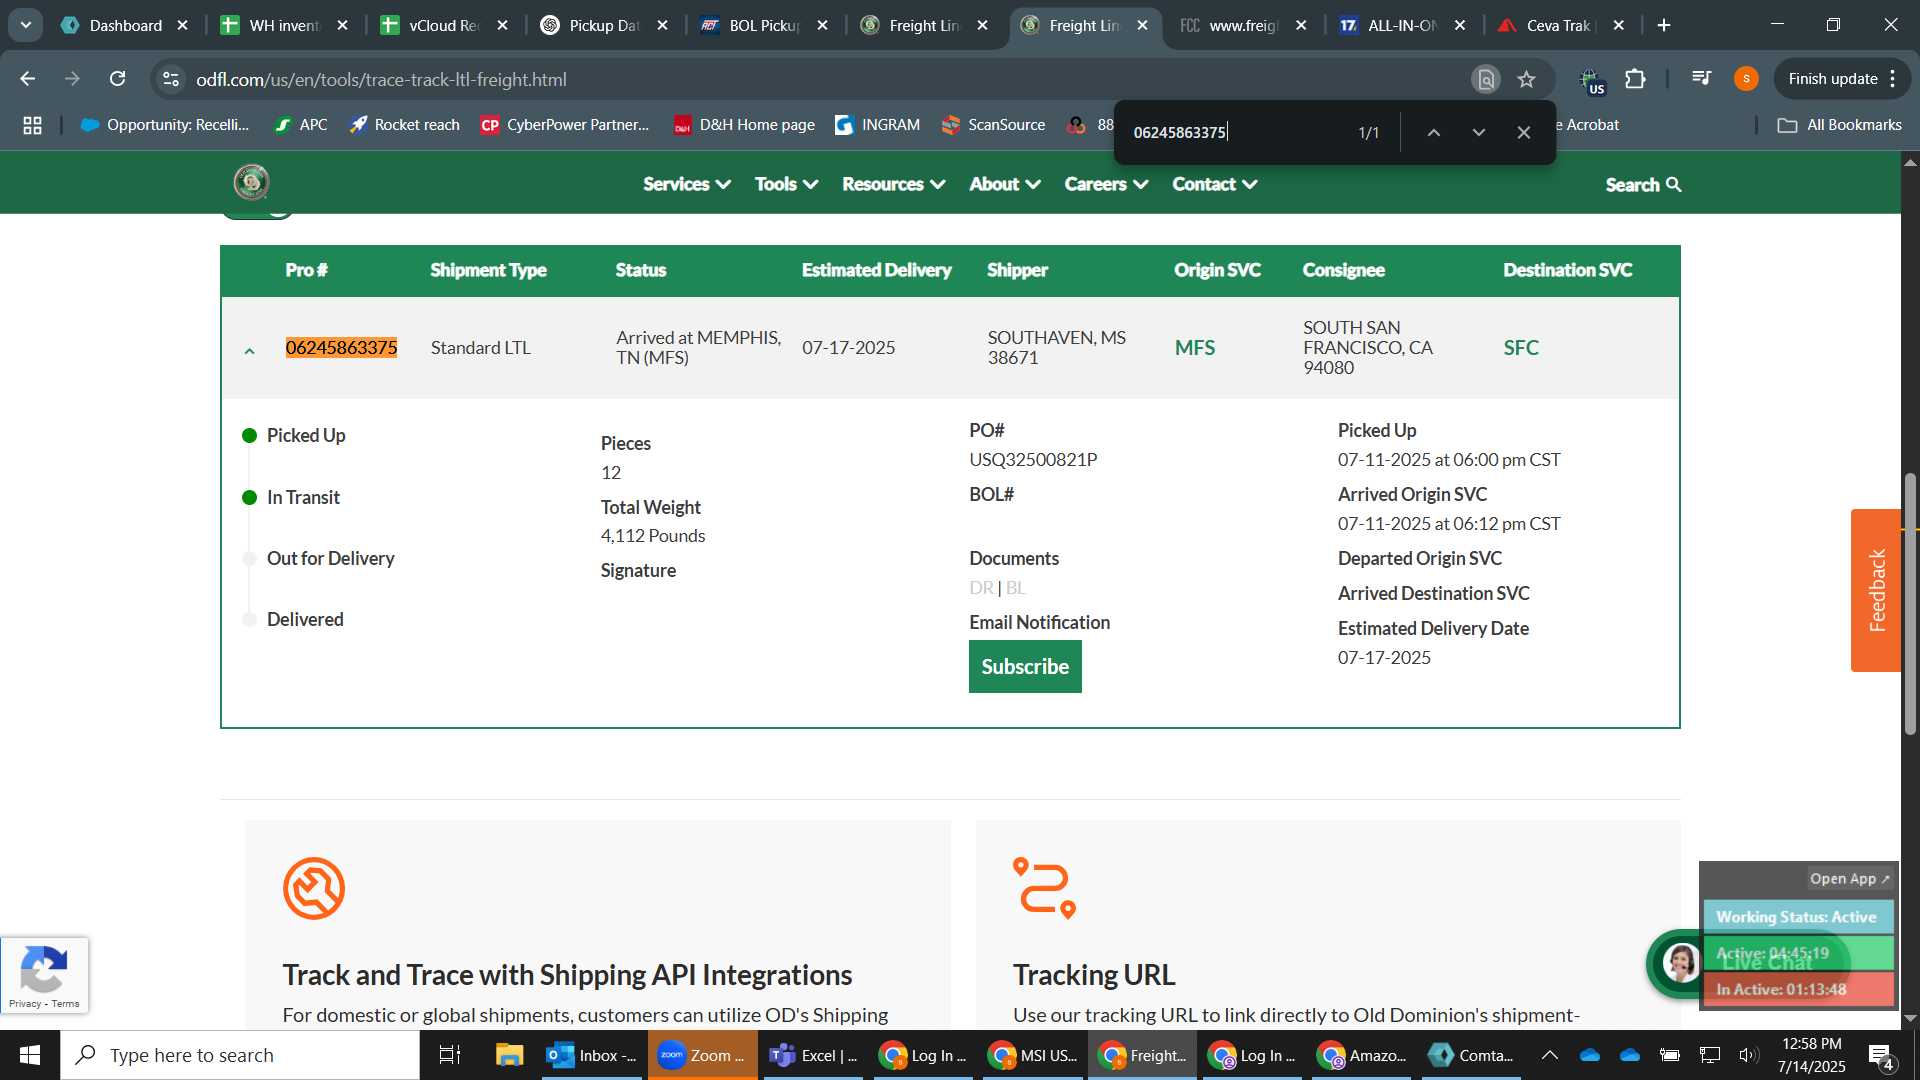Viewport: 1920px width, 1080px height.
Task: Switch to the Ceva Trak tab
Action: 1560,25
